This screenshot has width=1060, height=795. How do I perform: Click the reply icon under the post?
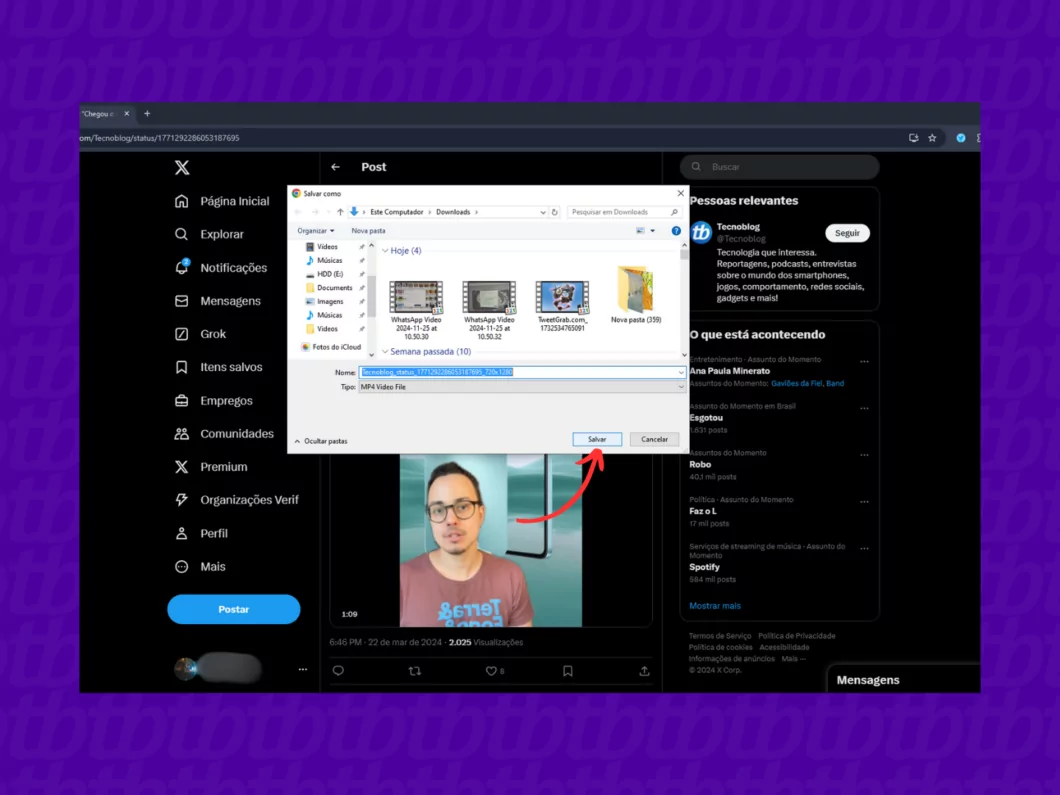coord(339,671)
